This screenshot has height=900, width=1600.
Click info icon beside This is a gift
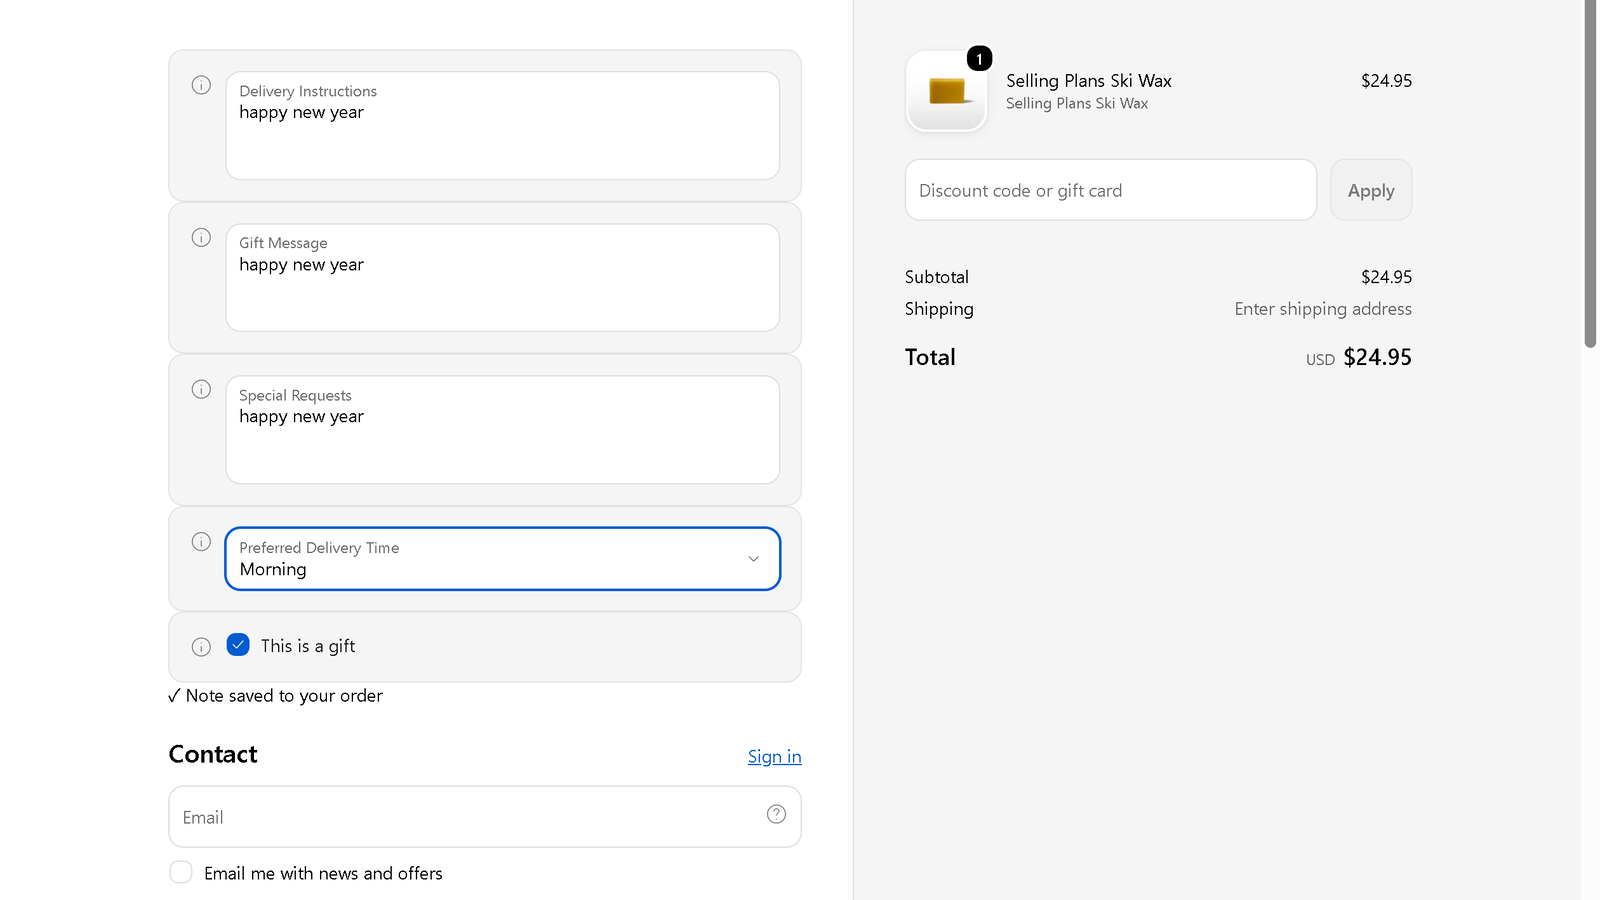point(201,647)
